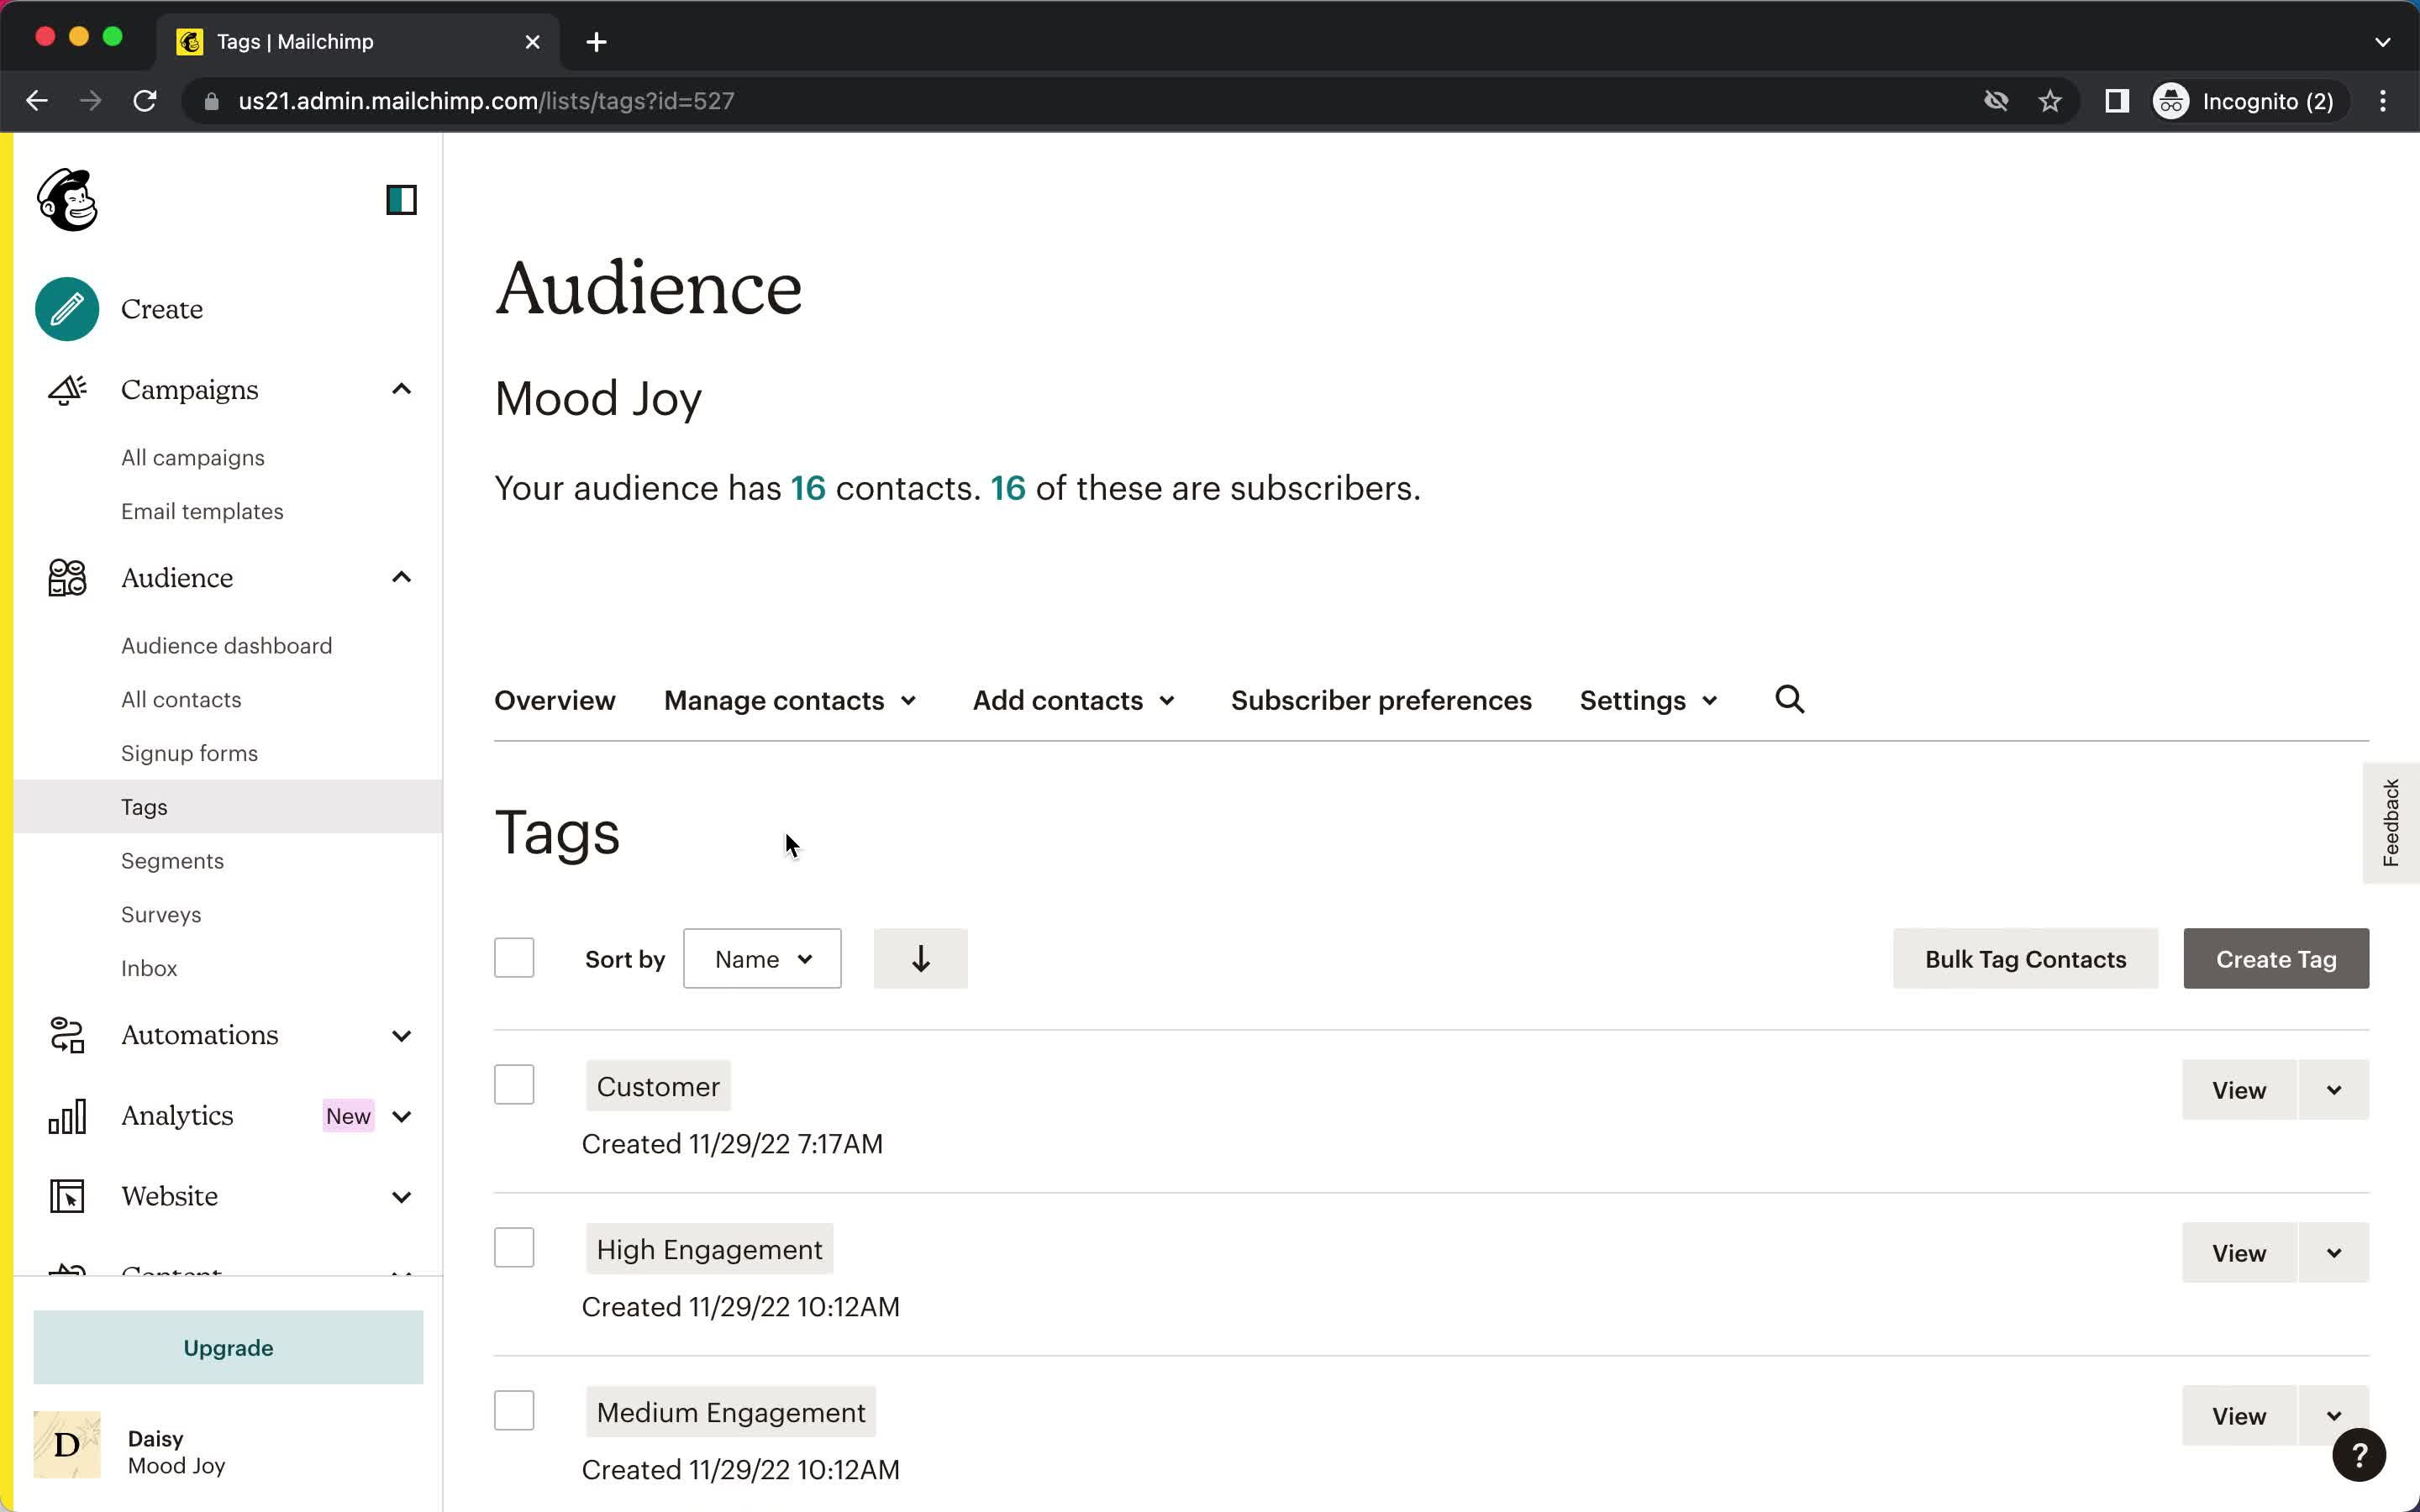Click the browser address bar URL
This screenshot has width=2420, height=1512.
tap(486, 101)
